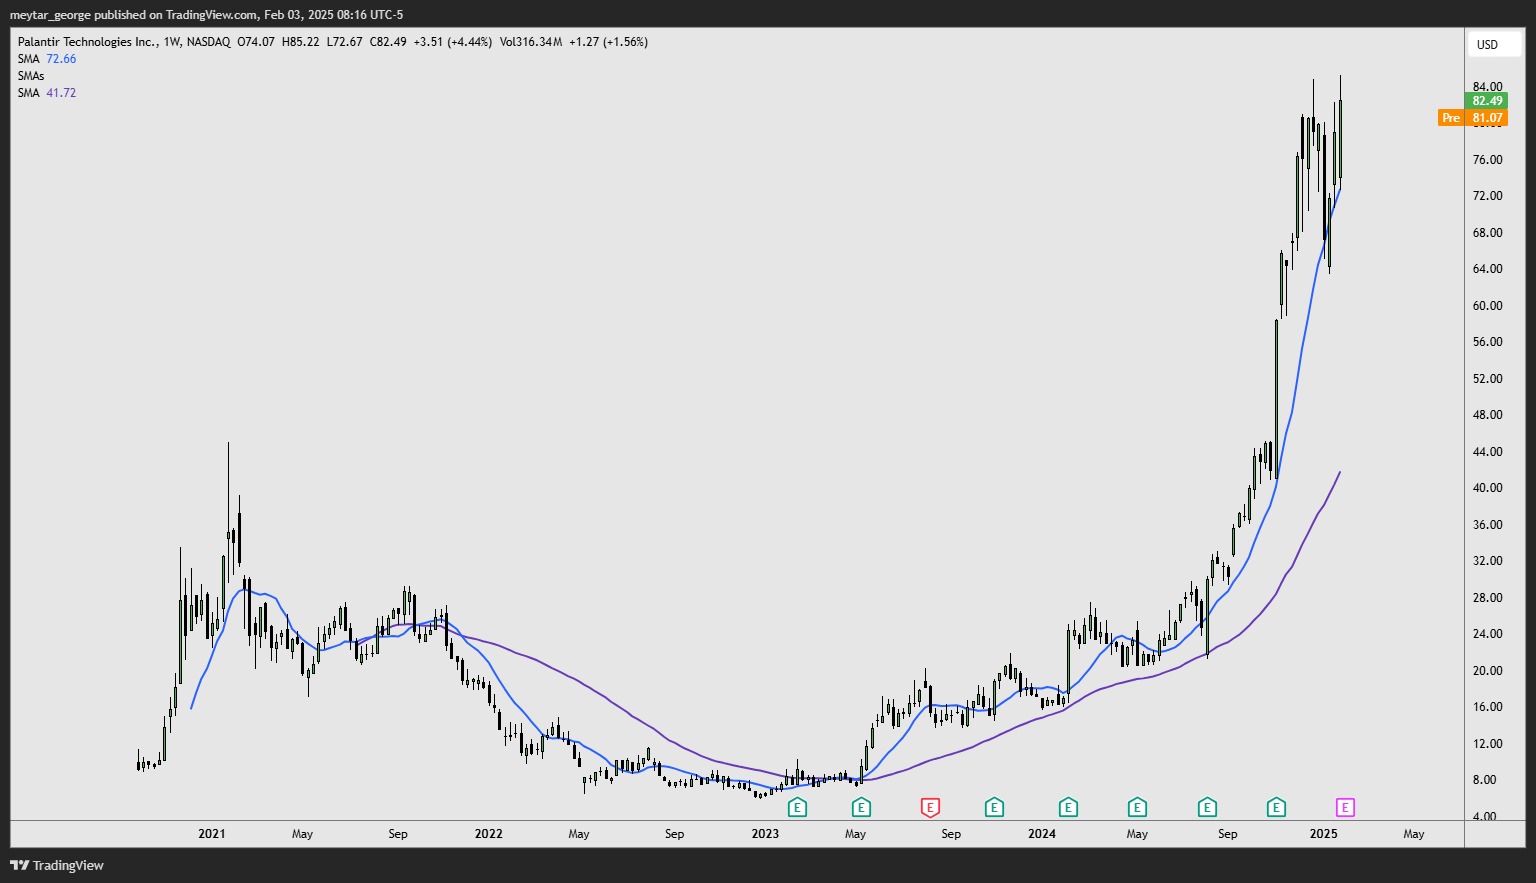Click the 76.00 price axis label
The image size is (1536, 883).
1487,160
